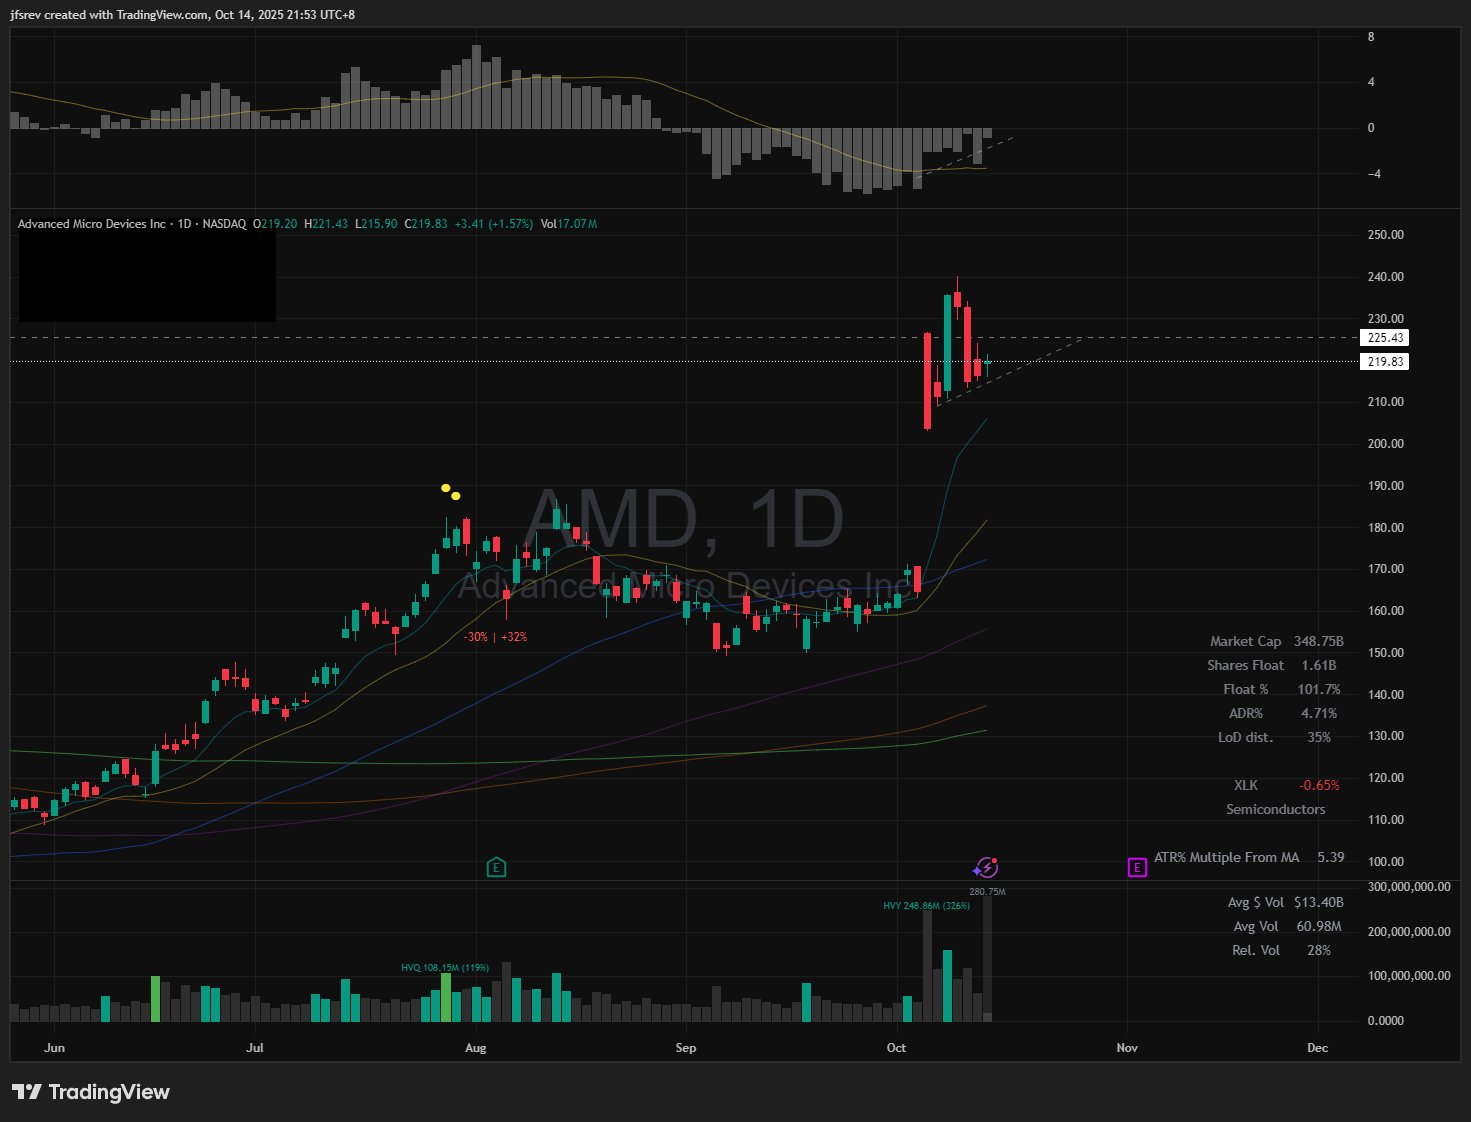
Task: Click the 'Jun' label on the time axis
Action: 55,1048
